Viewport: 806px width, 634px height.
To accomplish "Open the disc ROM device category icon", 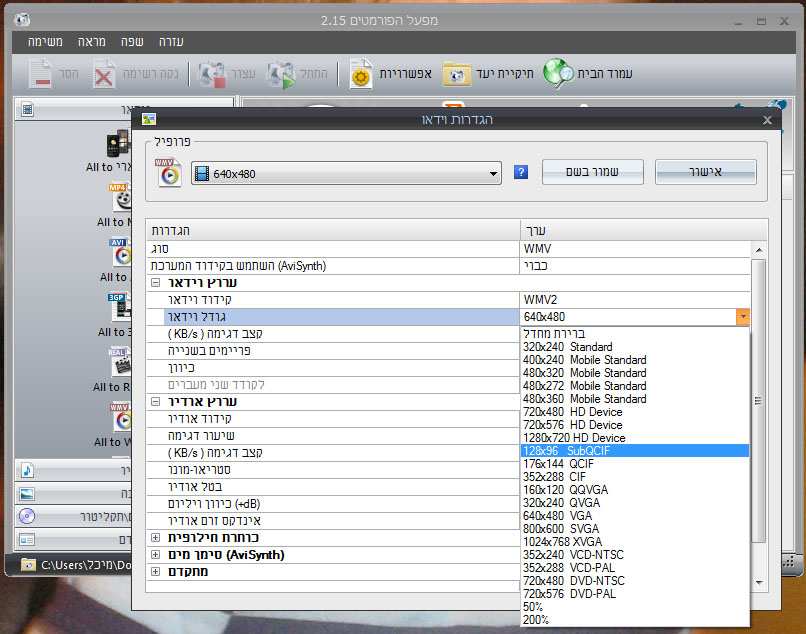I will pyautogui.click(x=27, y=516).
